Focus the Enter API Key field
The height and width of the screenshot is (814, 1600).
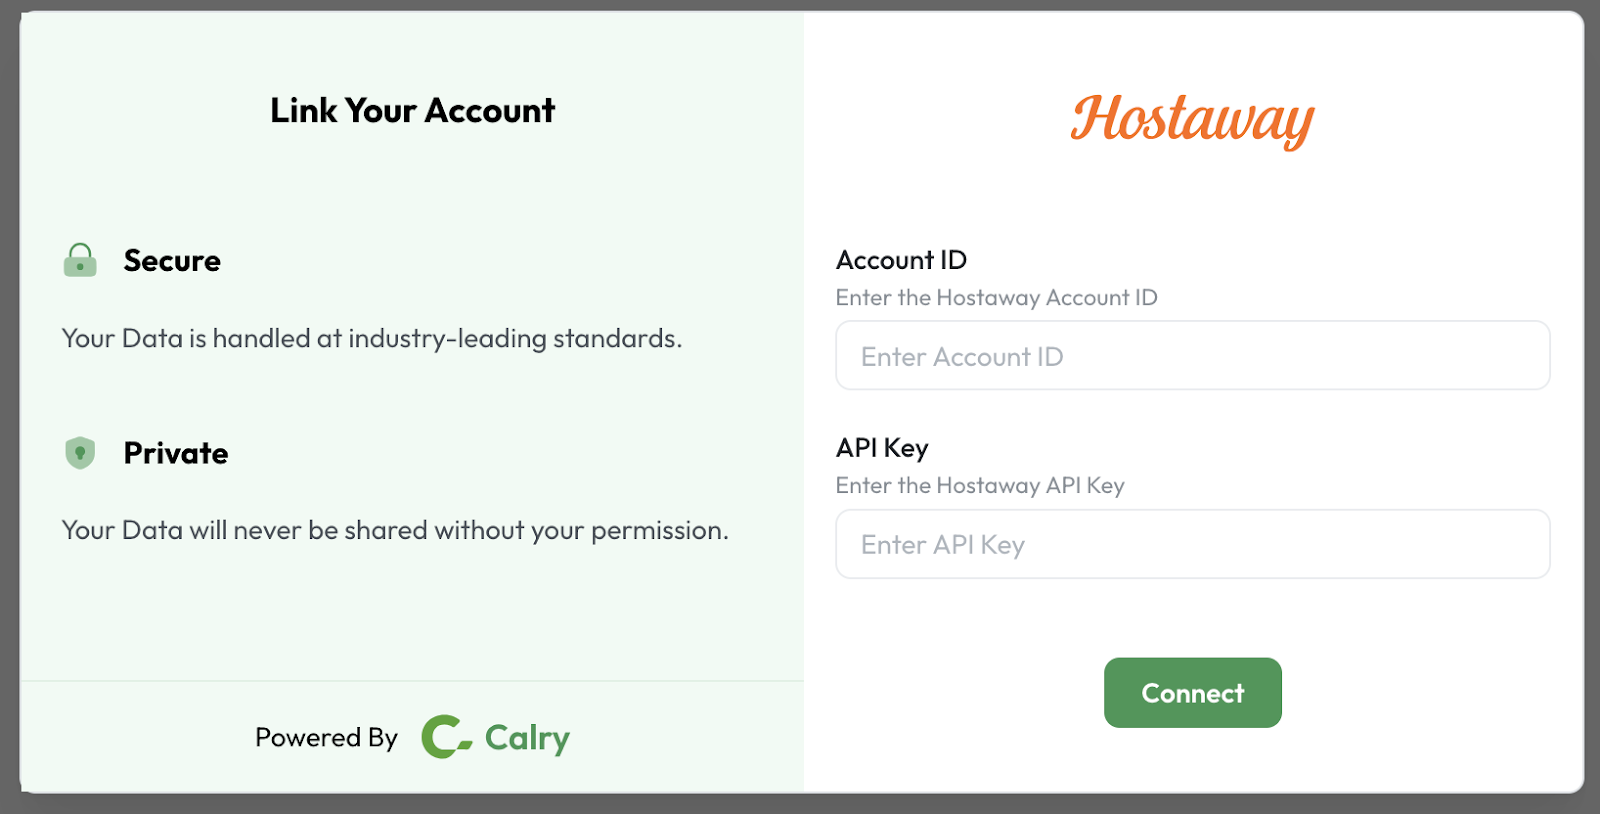pyautogui.click(x=1192, y=544)
